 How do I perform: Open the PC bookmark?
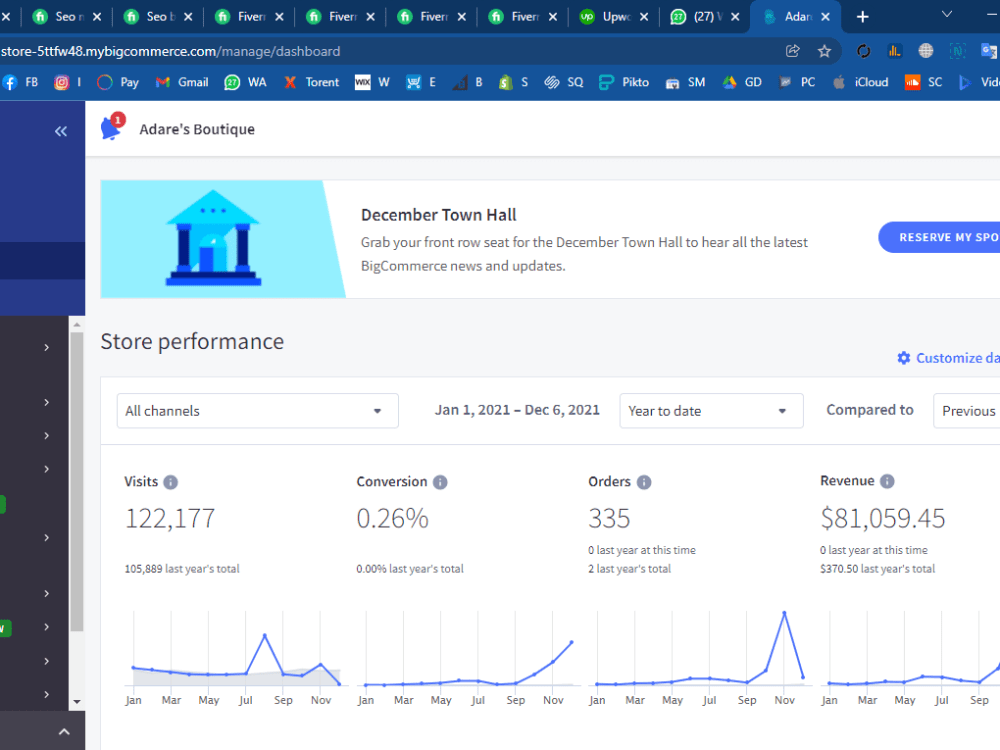click(x=798, y=82)
